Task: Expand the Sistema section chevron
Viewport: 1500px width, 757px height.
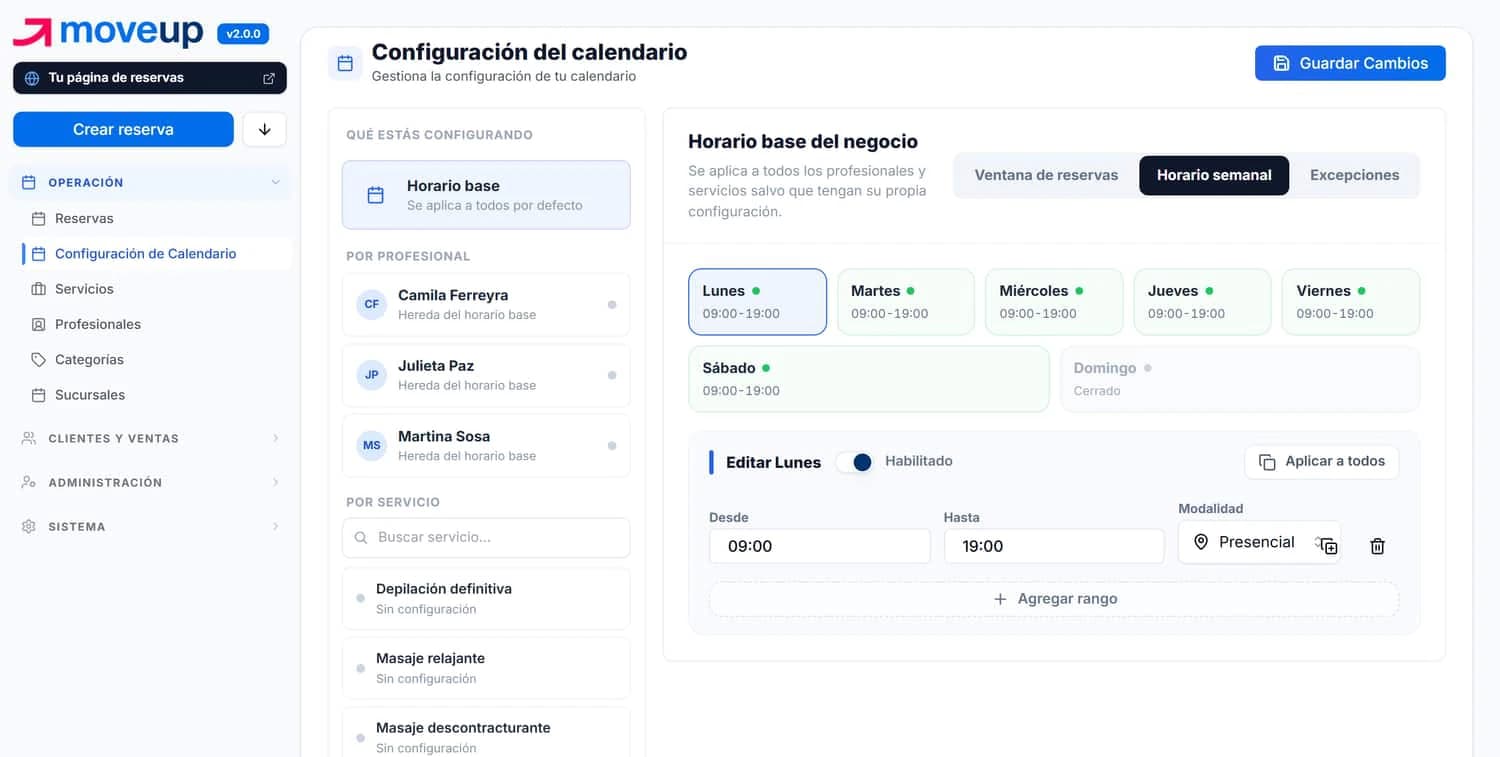Action: 276,526
